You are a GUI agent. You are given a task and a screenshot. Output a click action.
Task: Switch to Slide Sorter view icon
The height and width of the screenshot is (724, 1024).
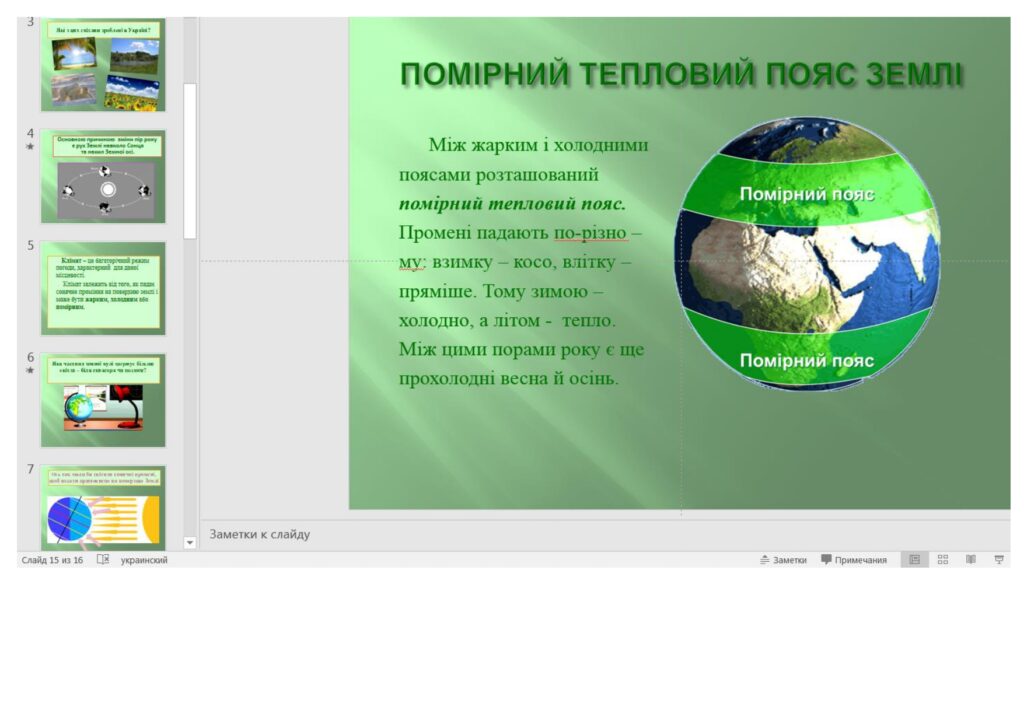click(x=942, y=559)
